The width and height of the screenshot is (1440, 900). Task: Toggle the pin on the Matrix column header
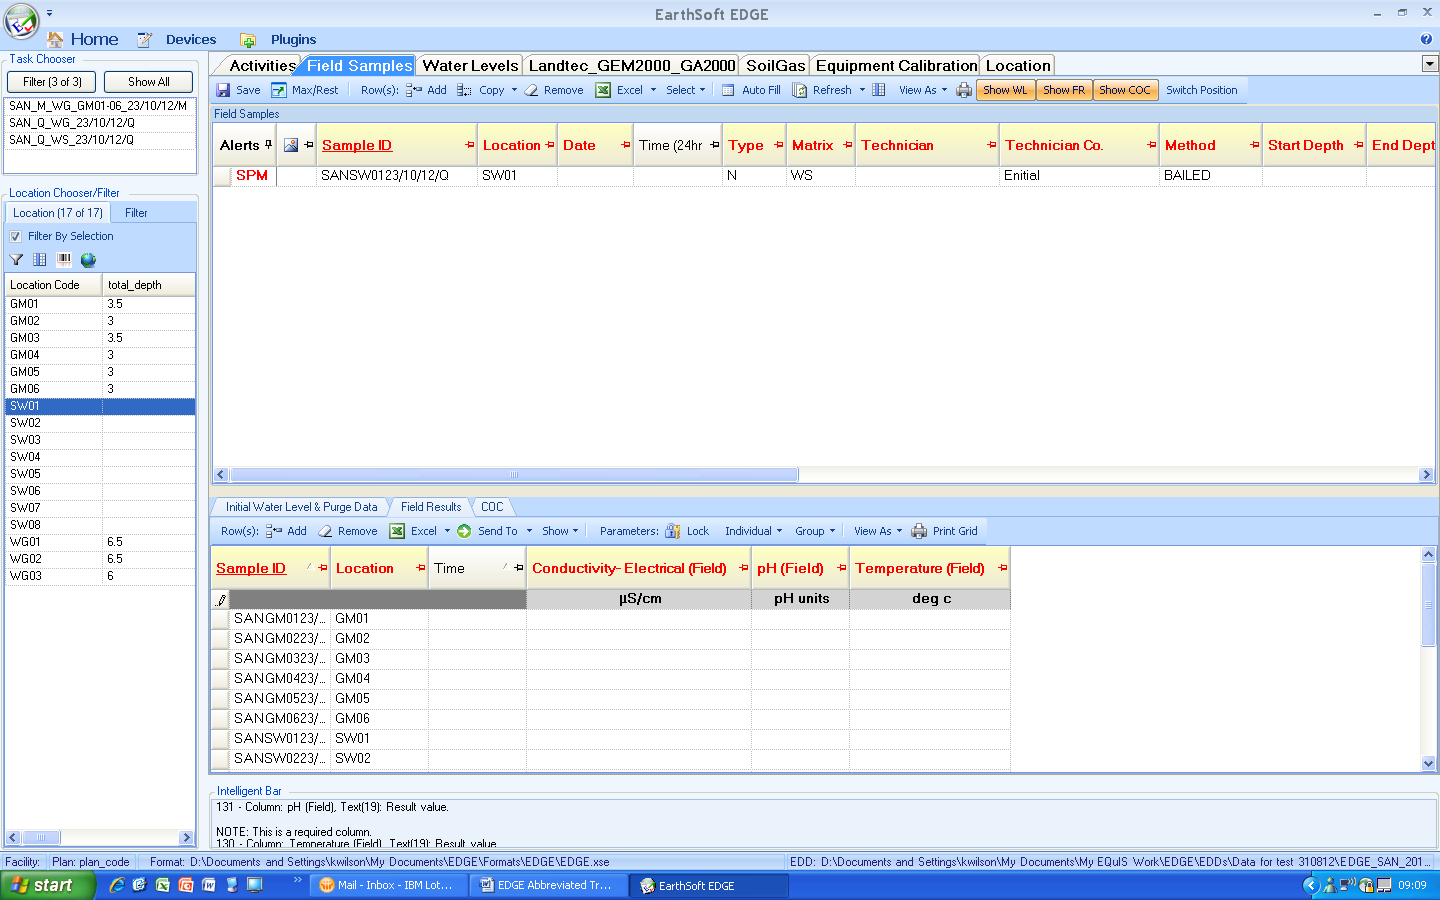(848, 145)
